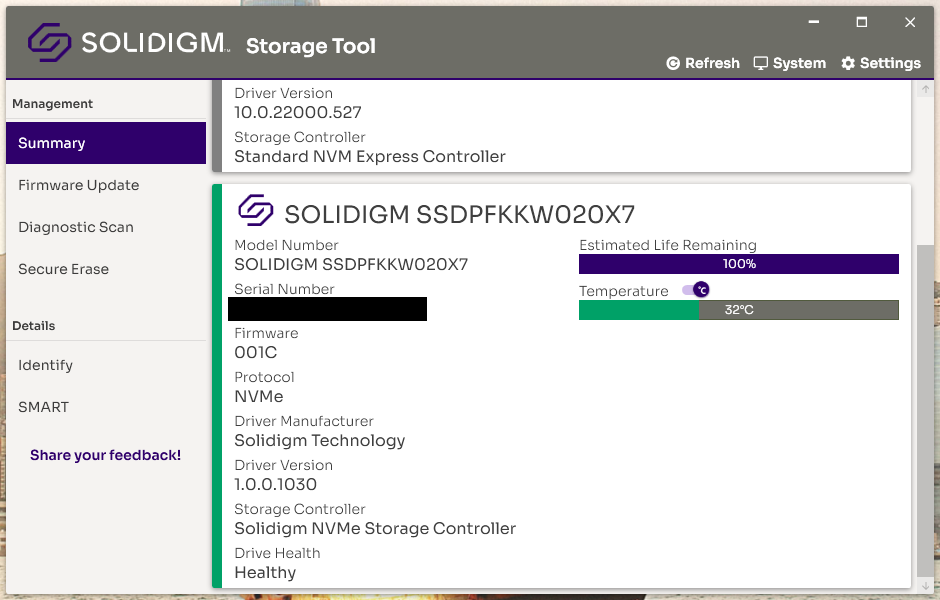Click the Estimated Life Remaining bar
Image resolution: width=940 pixels, height=600 pixels.
click(738, 264)
